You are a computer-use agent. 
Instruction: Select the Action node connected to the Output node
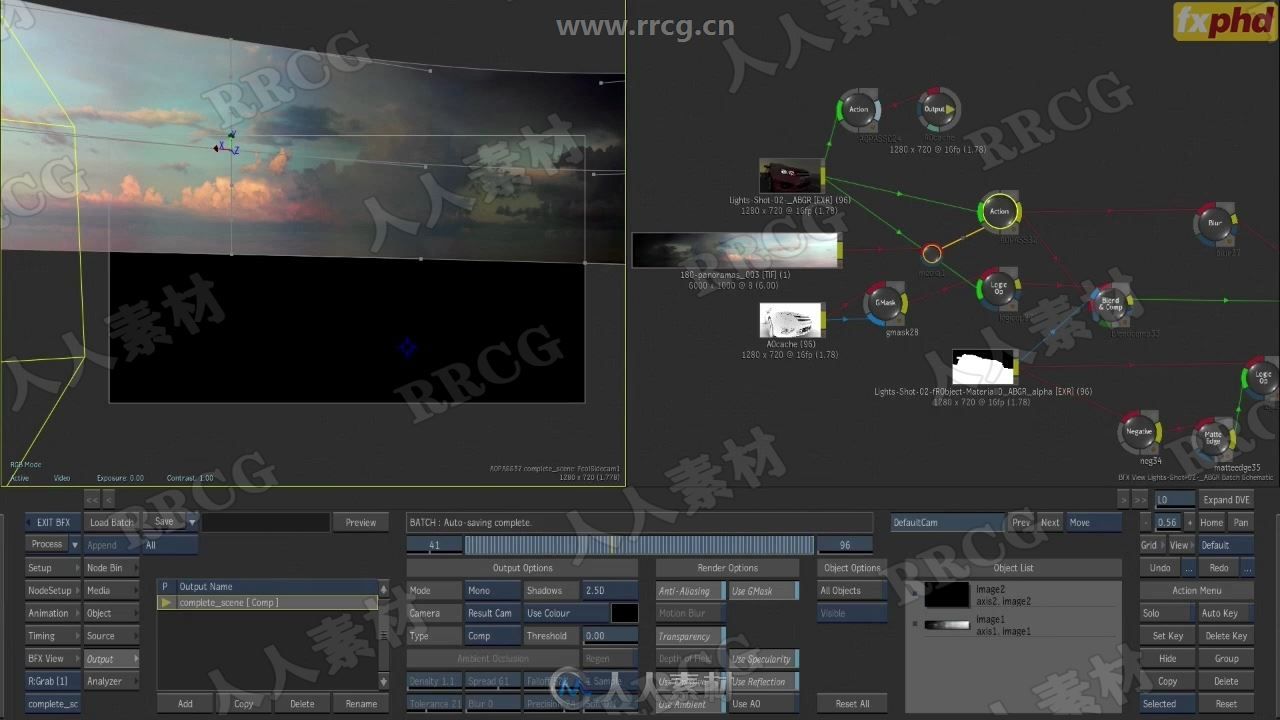pos(858,110)
